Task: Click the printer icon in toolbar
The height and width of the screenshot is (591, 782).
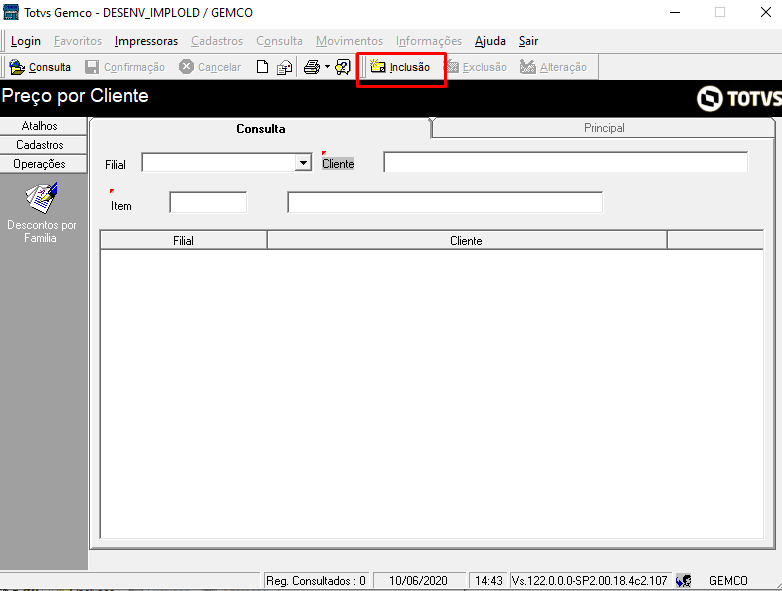Action: point(312,67)
